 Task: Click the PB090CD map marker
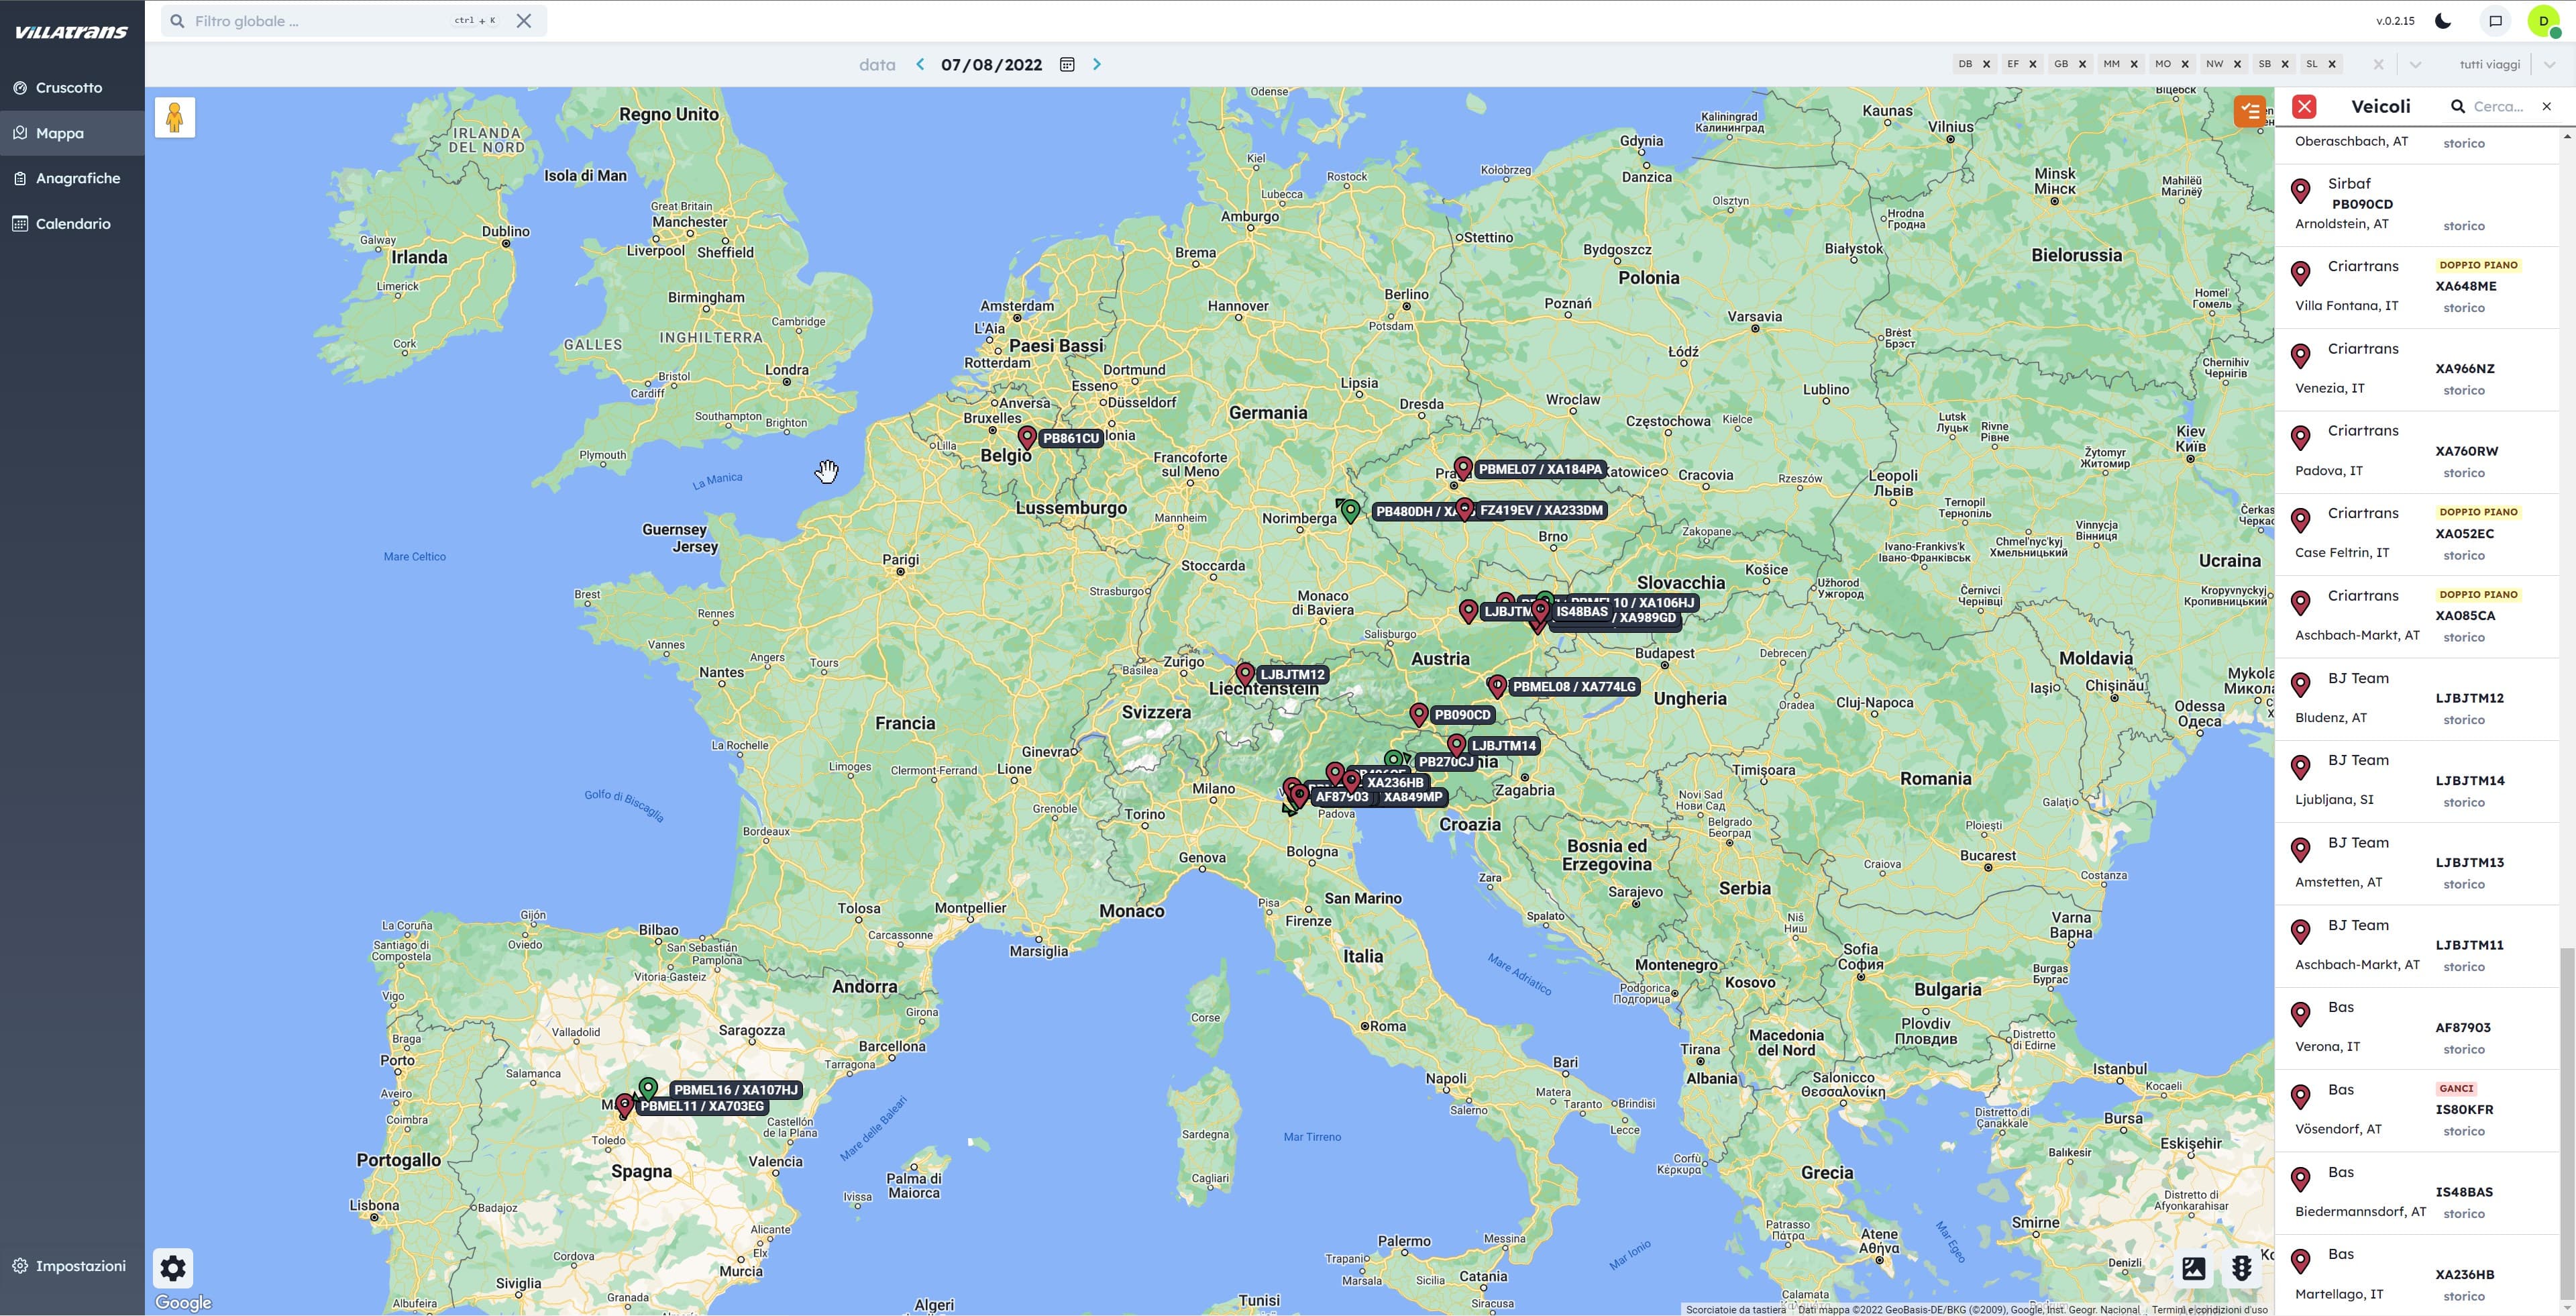tap(1419, 714)
